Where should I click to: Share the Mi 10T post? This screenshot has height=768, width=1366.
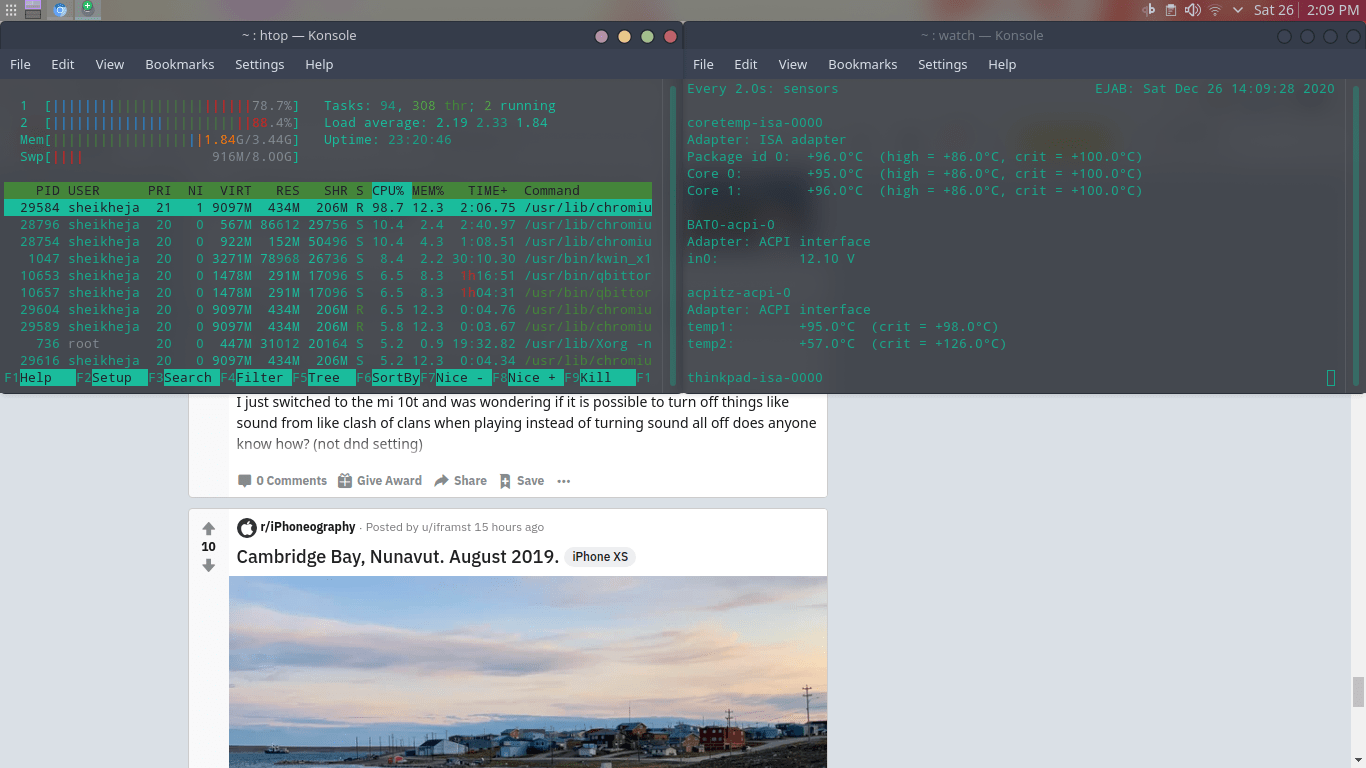pos(460,481)
